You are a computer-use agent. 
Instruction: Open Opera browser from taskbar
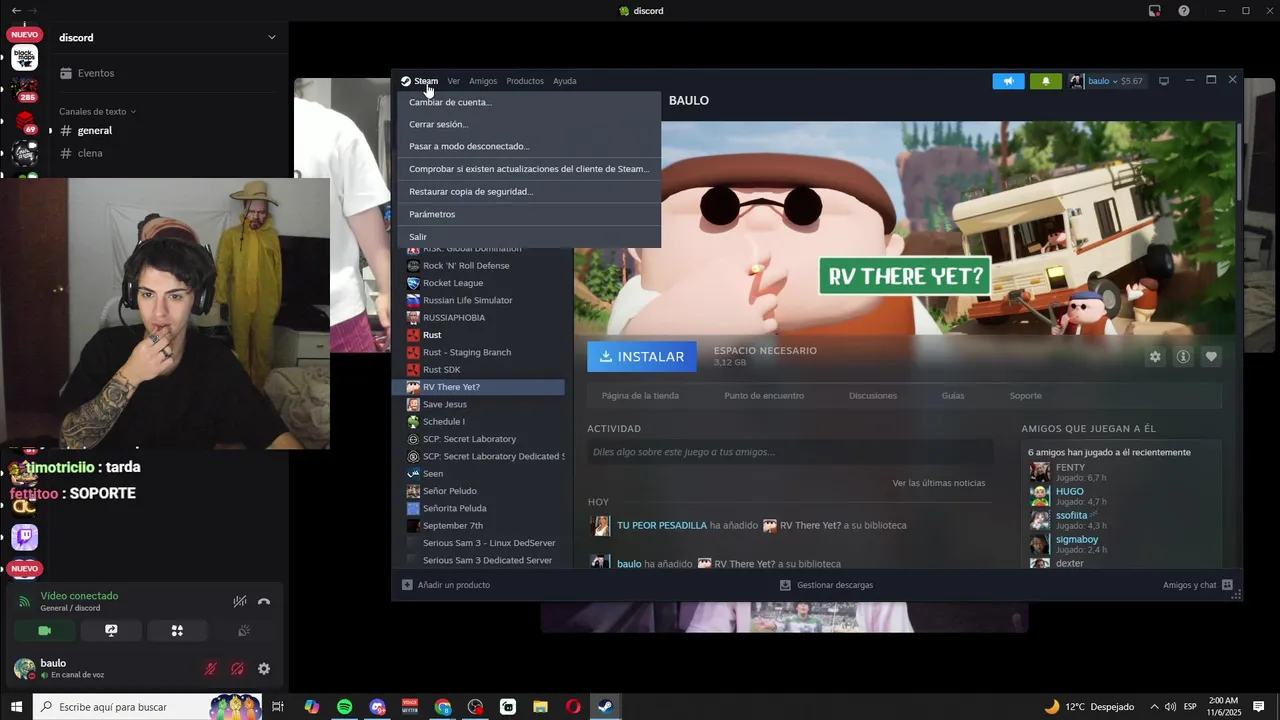[x=573, y=707]
